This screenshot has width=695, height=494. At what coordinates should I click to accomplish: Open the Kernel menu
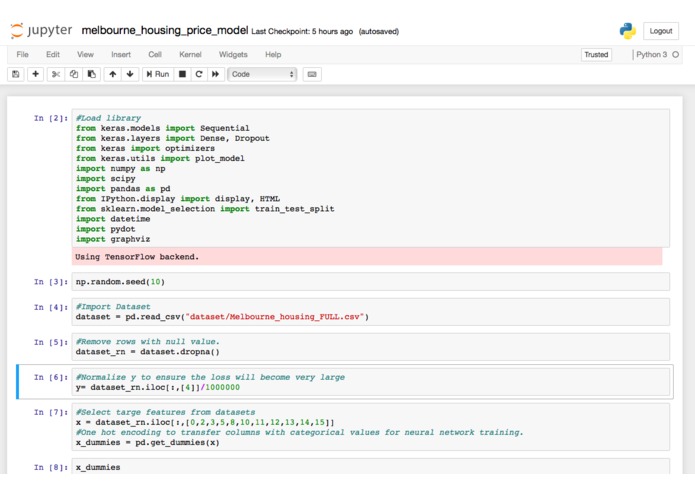tap(190, 54)
